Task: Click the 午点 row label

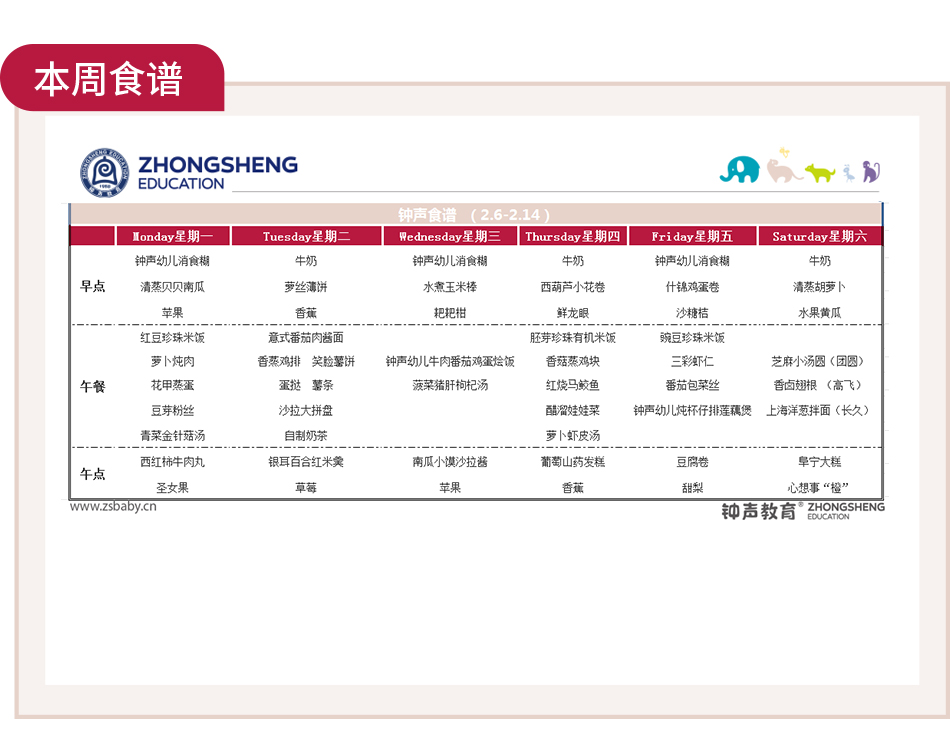Action: (92, 474)
